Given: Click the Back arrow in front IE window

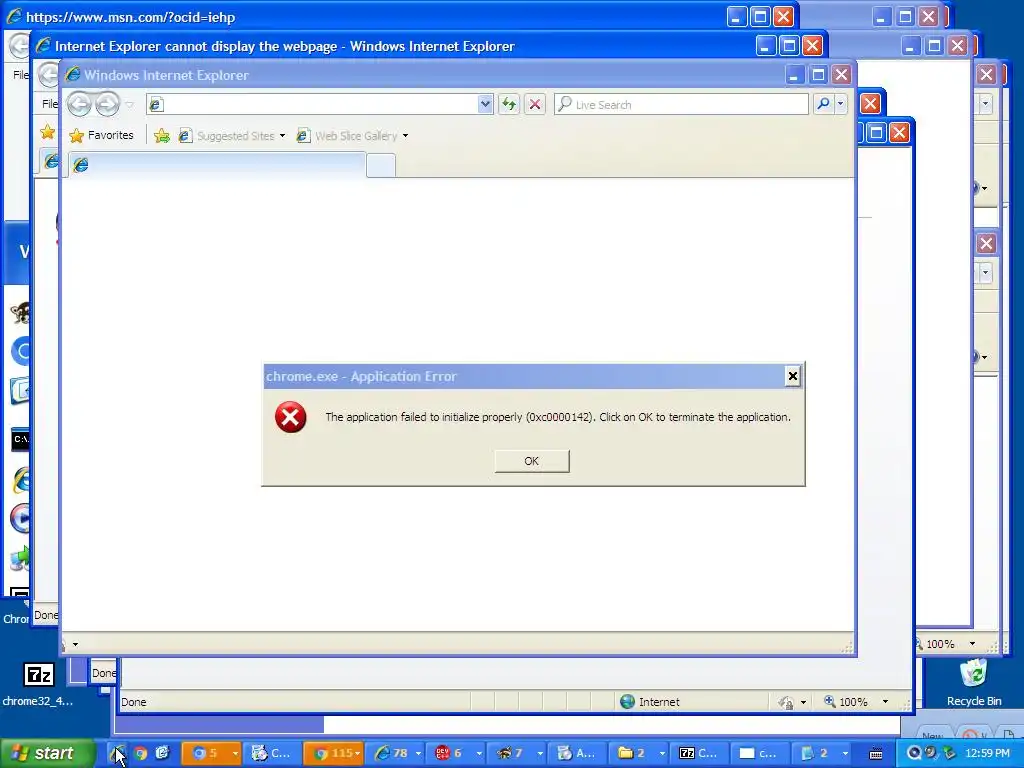Looking at the screenshot, I should [79, 104].
